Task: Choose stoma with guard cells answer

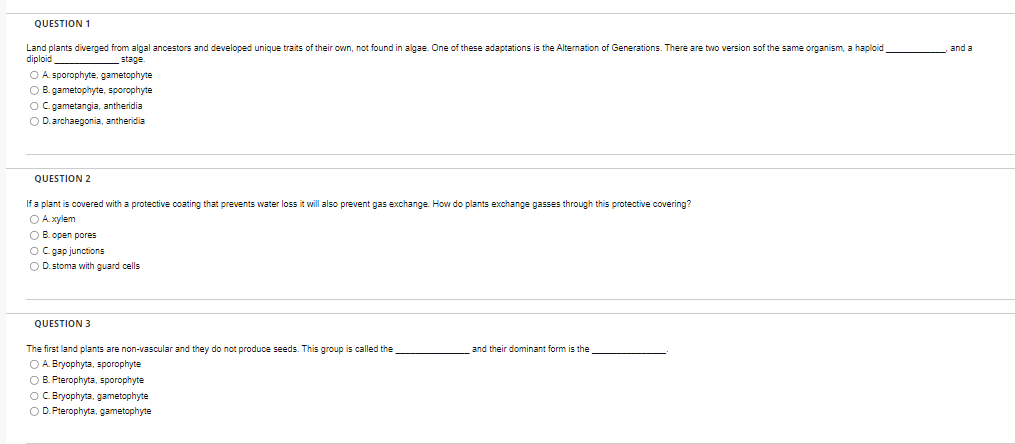Action: point(34,266)
